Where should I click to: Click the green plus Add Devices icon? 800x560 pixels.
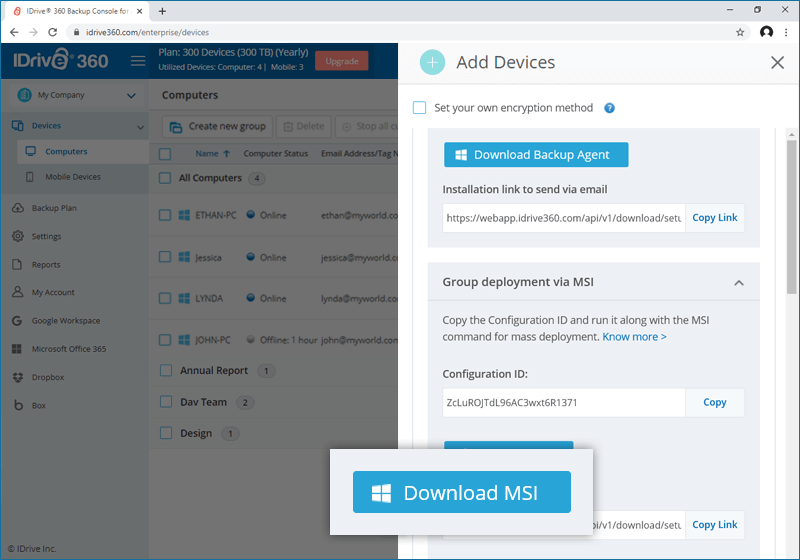432,62
